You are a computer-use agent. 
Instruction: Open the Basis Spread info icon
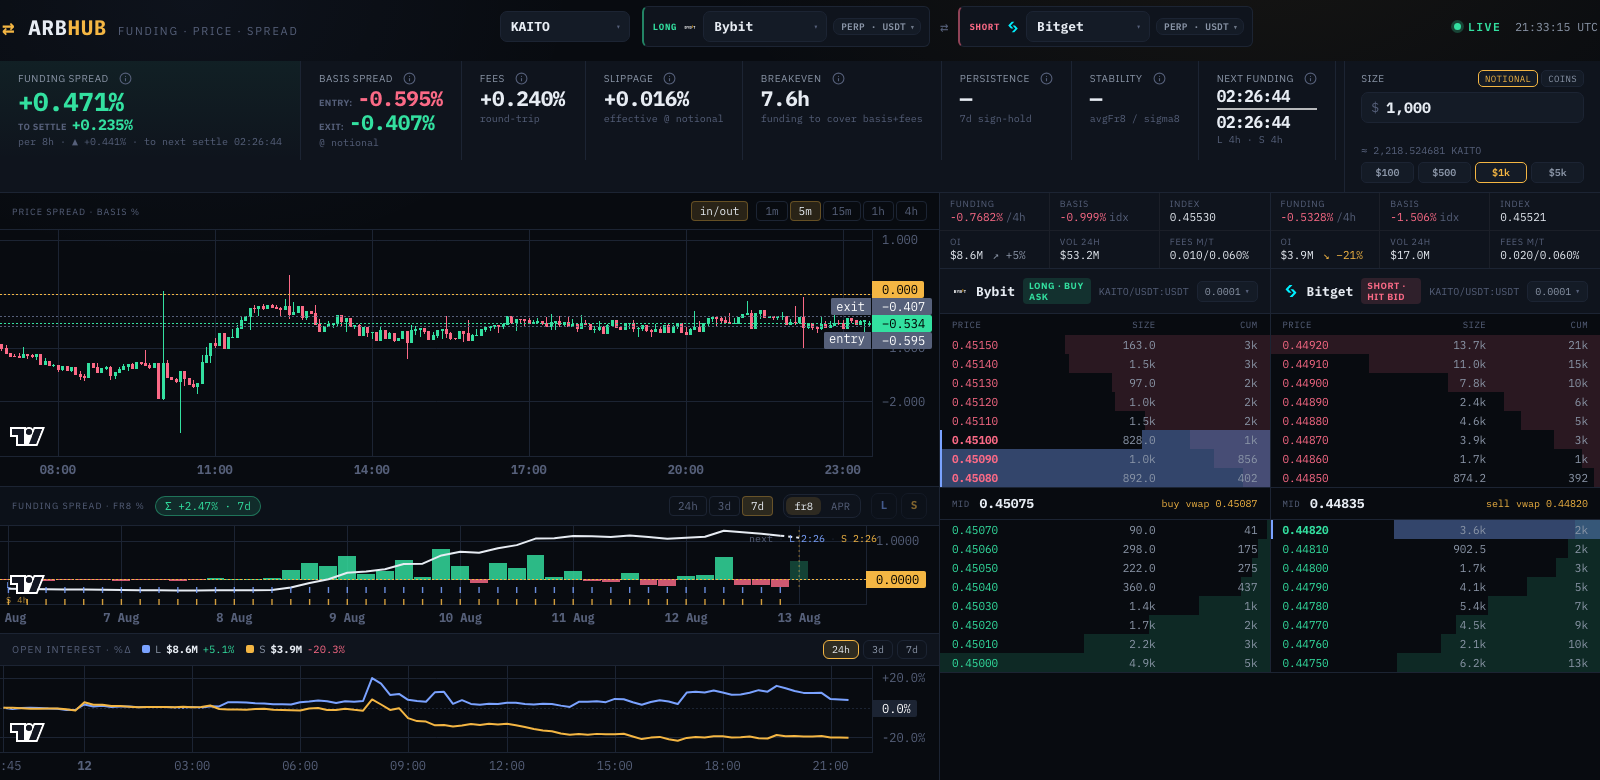coord(410,78)
